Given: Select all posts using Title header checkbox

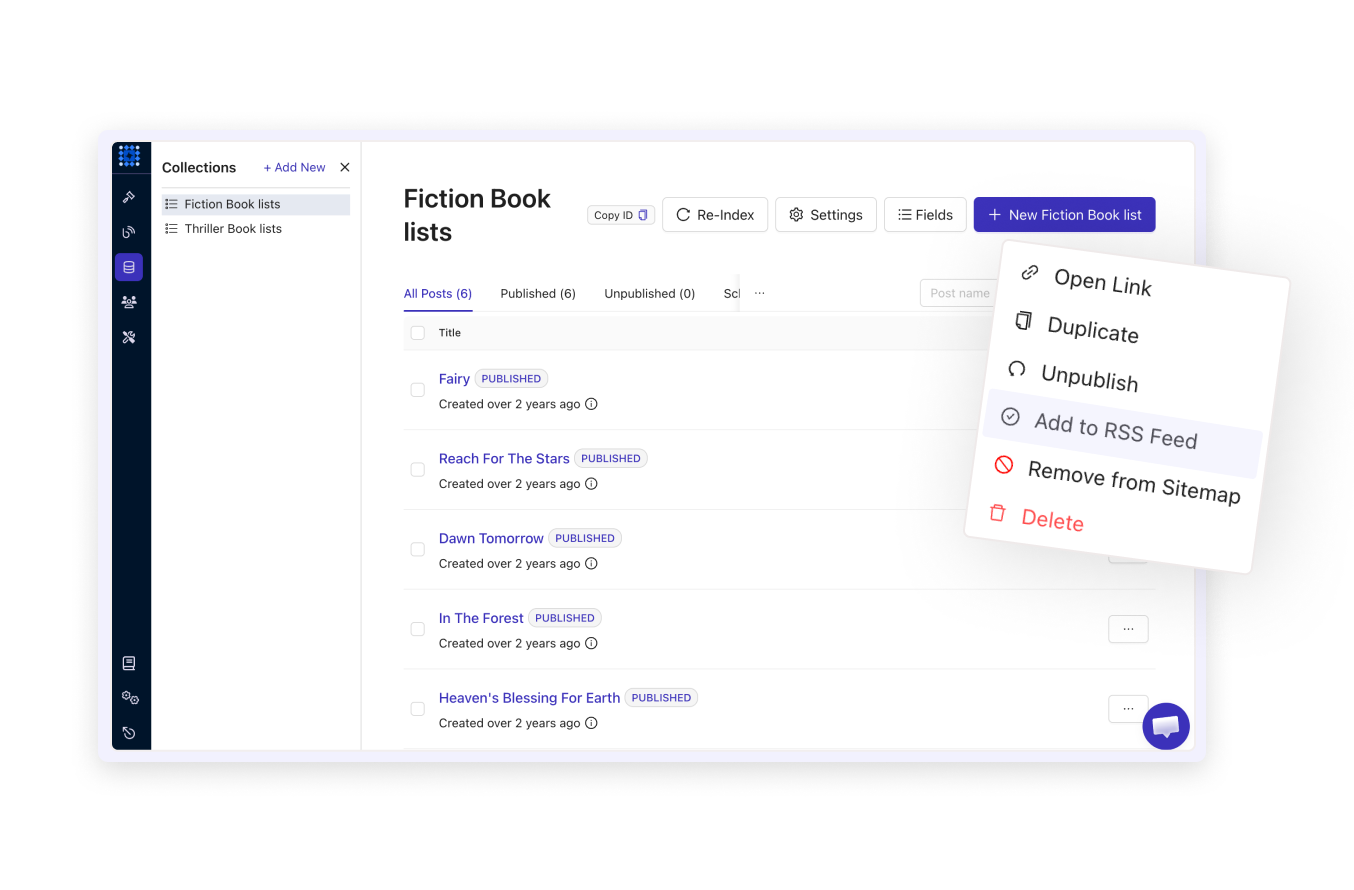Looking at the screenshot, I should tap(418, 333).
